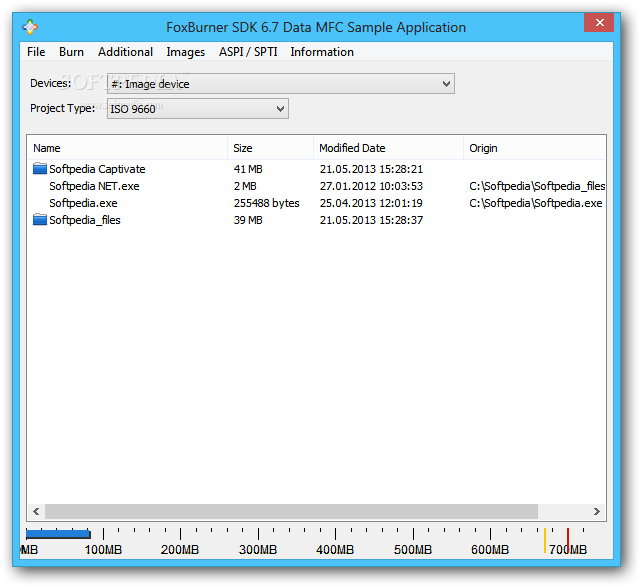Click the date 21.05.2013 15:28:21
Screen dimensions: 641x587
point(371,169)
